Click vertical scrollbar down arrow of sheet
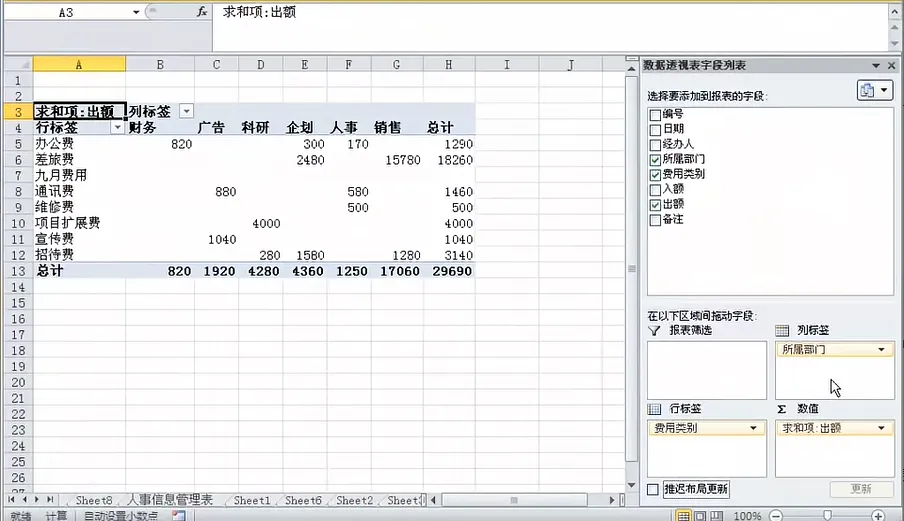The image size is (904, 521). pyautogui.click(x=631, y=485)
